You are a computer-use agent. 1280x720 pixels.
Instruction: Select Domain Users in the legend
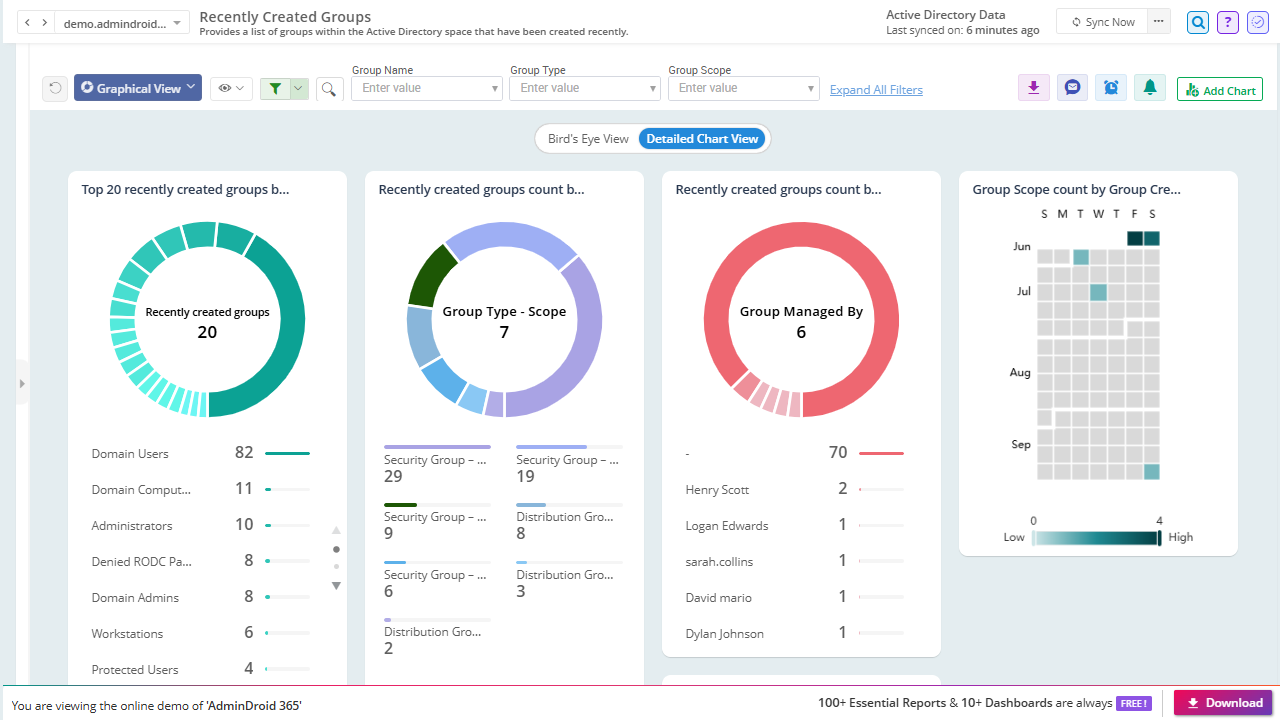[x=200, y=453]
